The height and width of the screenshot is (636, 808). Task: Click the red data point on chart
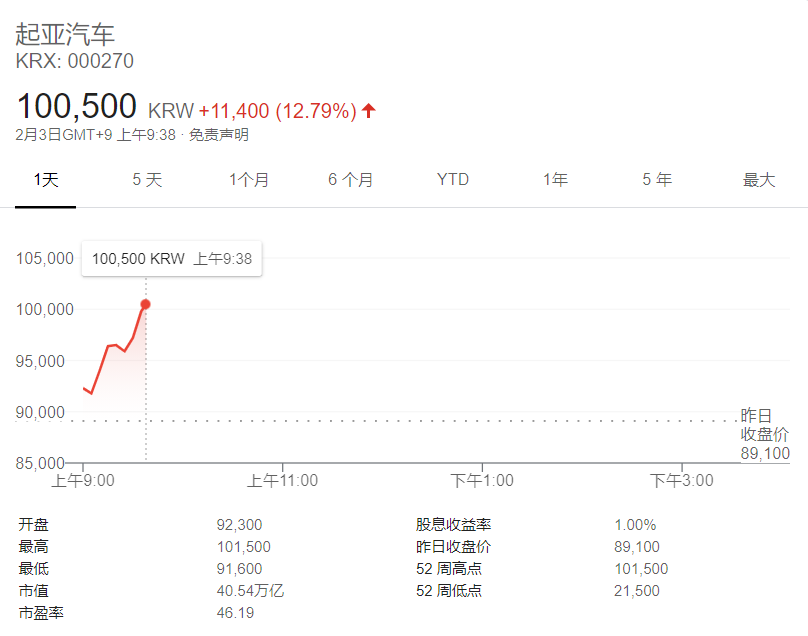tap(146, 304)
